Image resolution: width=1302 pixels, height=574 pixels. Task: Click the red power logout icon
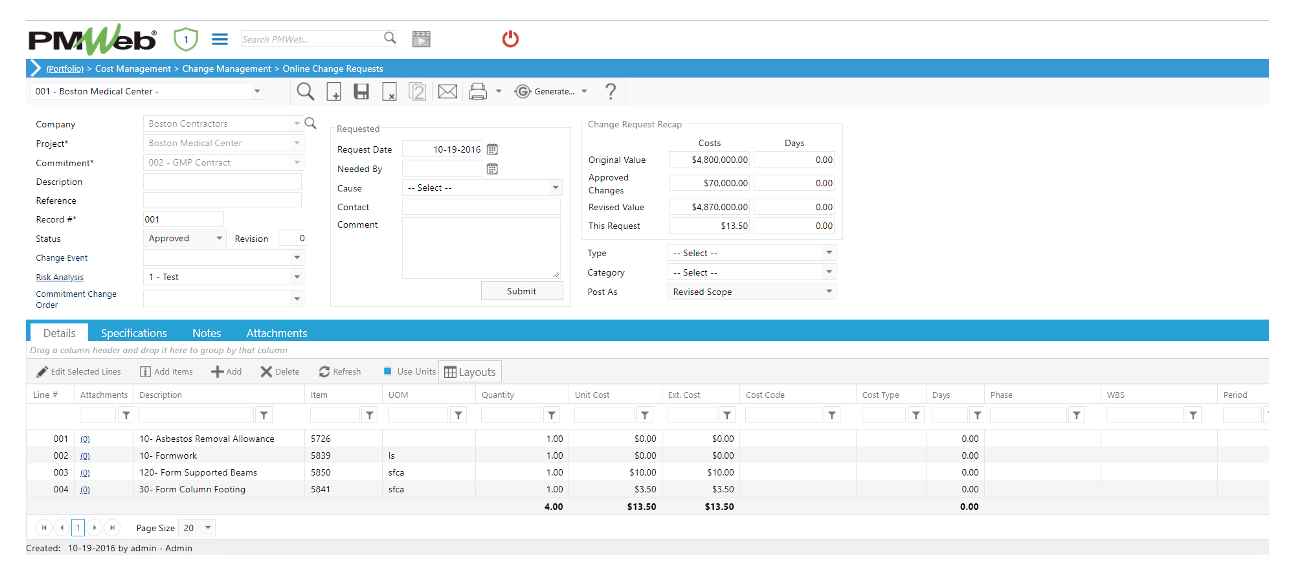(510, 39)
